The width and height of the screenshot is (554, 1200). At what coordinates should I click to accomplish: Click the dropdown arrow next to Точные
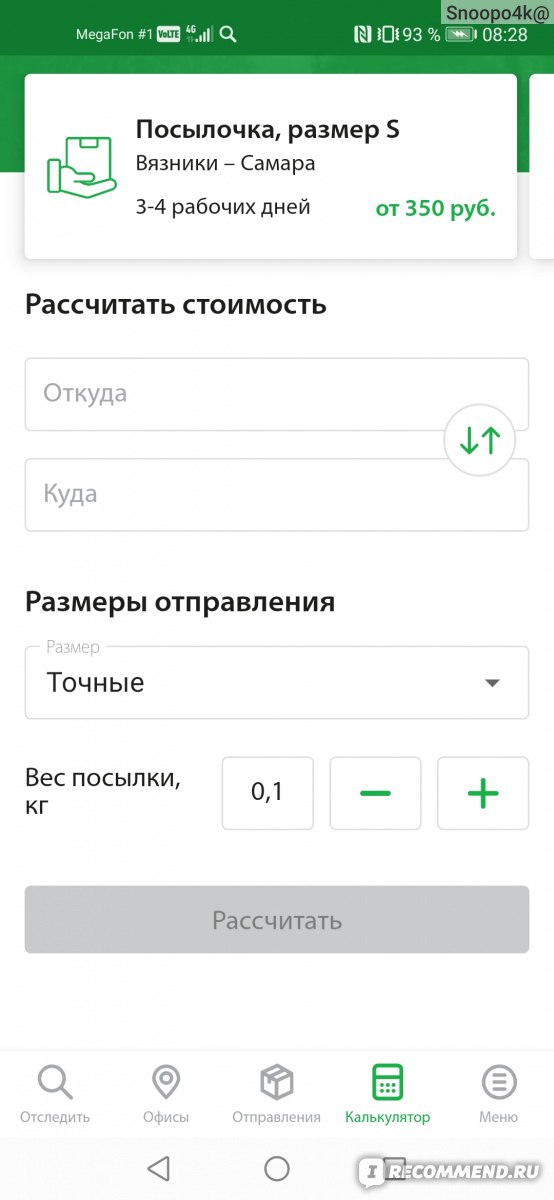[x=491, y=683]
